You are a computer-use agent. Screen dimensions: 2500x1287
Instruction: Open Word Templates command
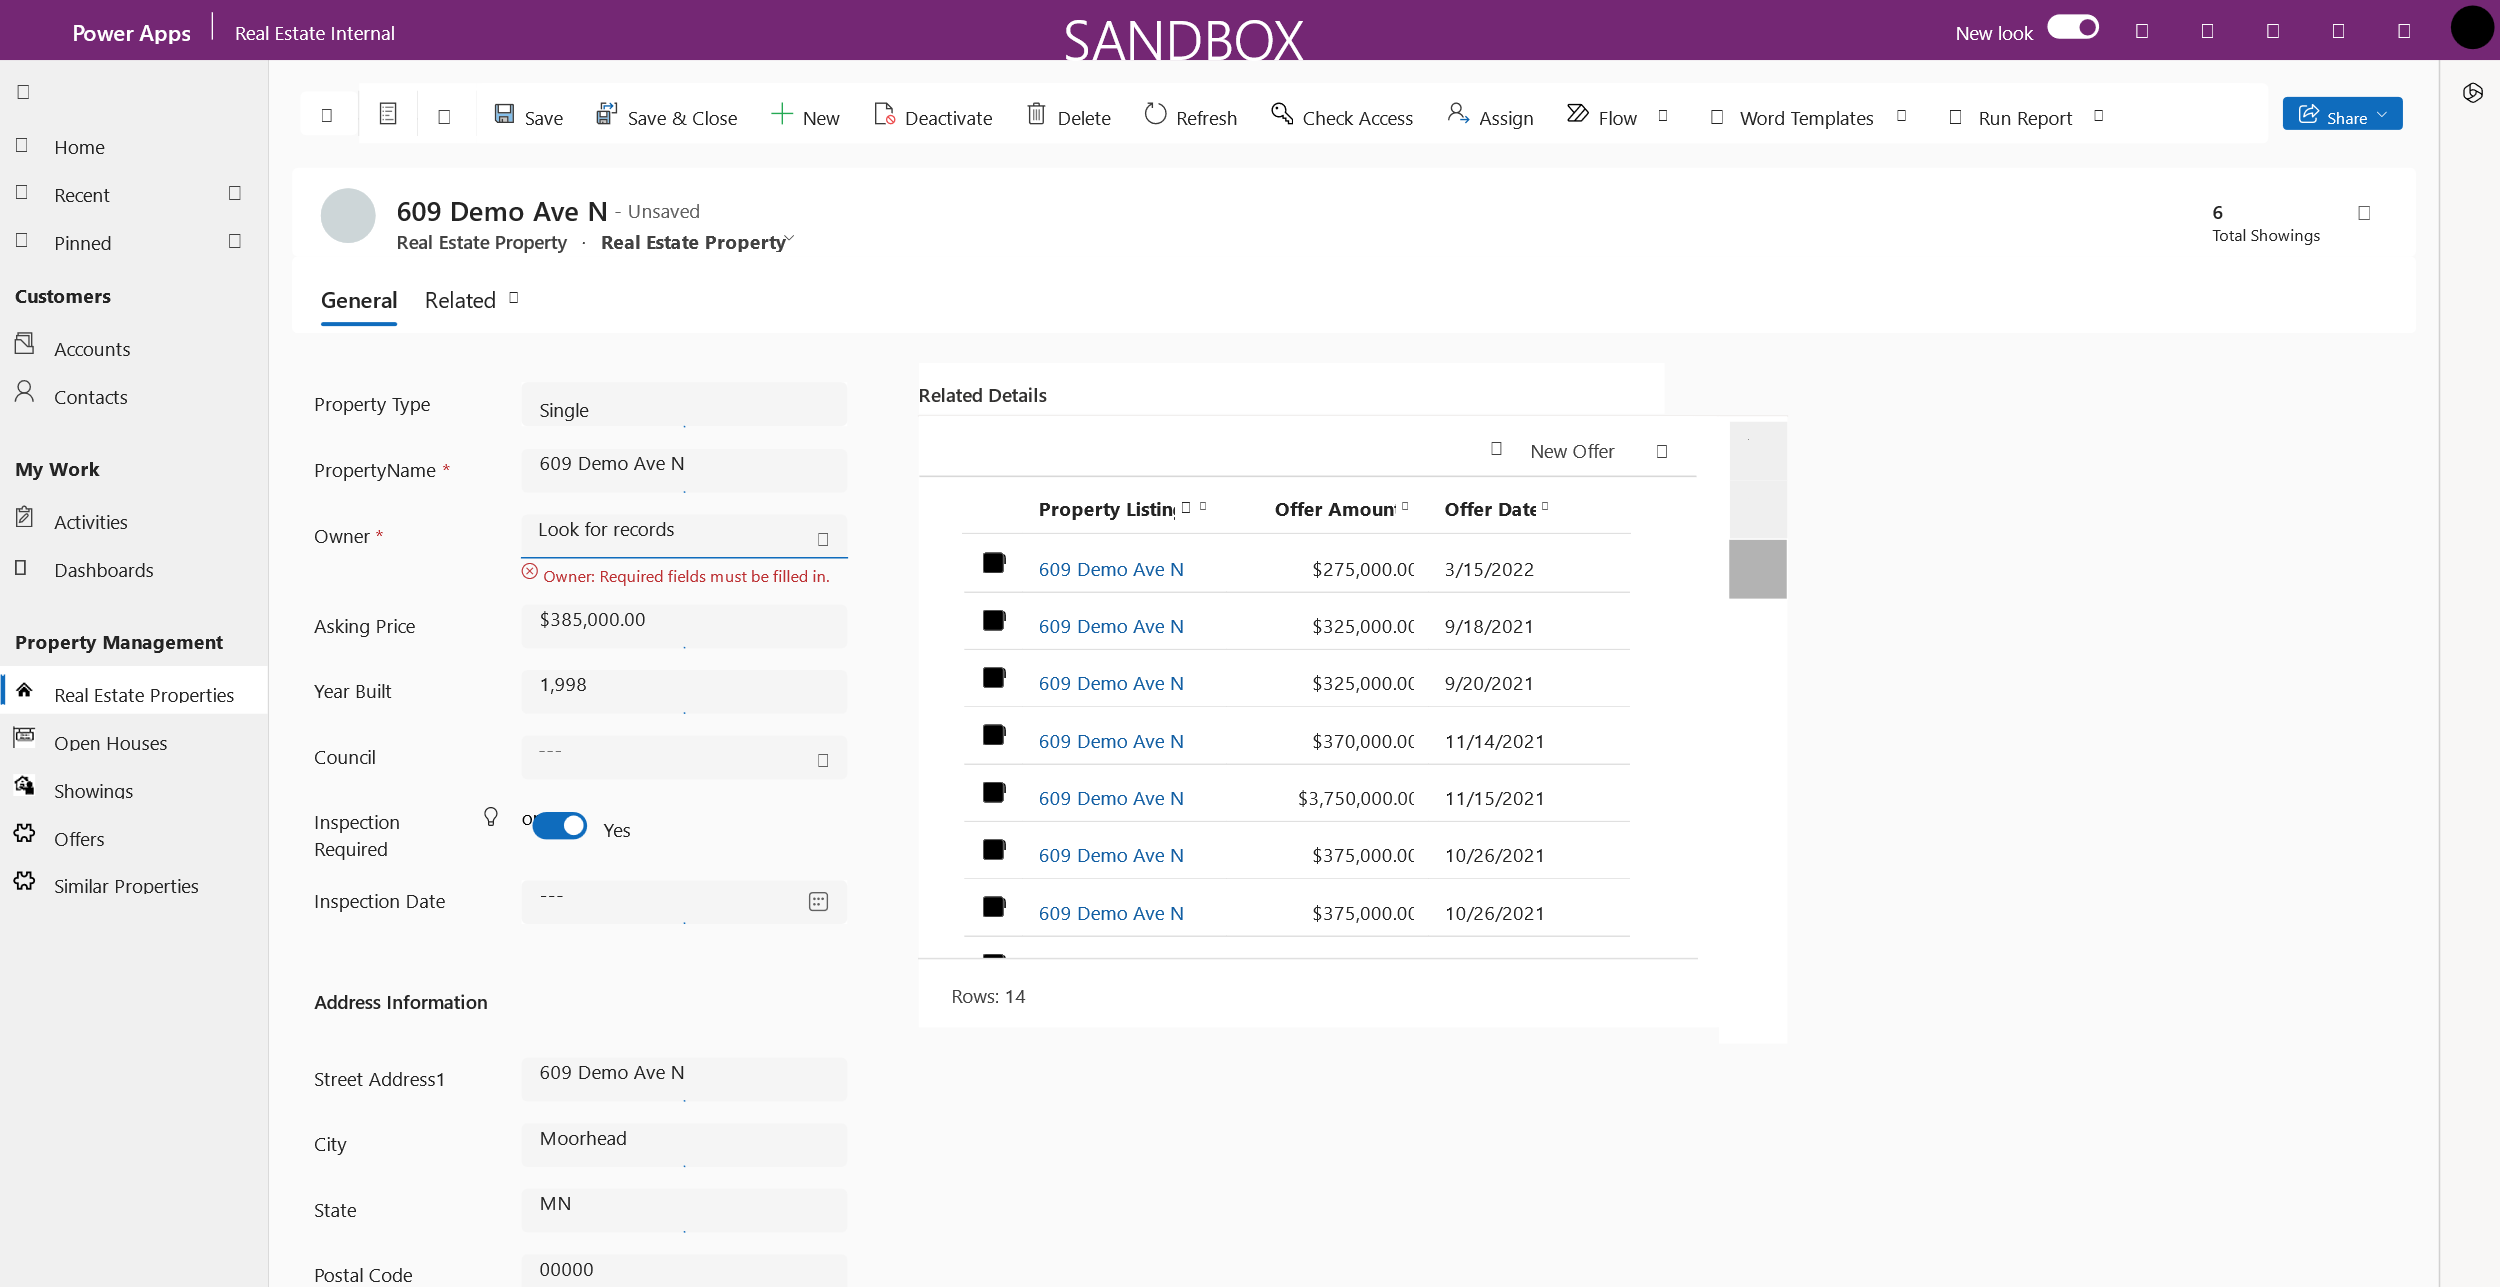[x=1793, y=117]
